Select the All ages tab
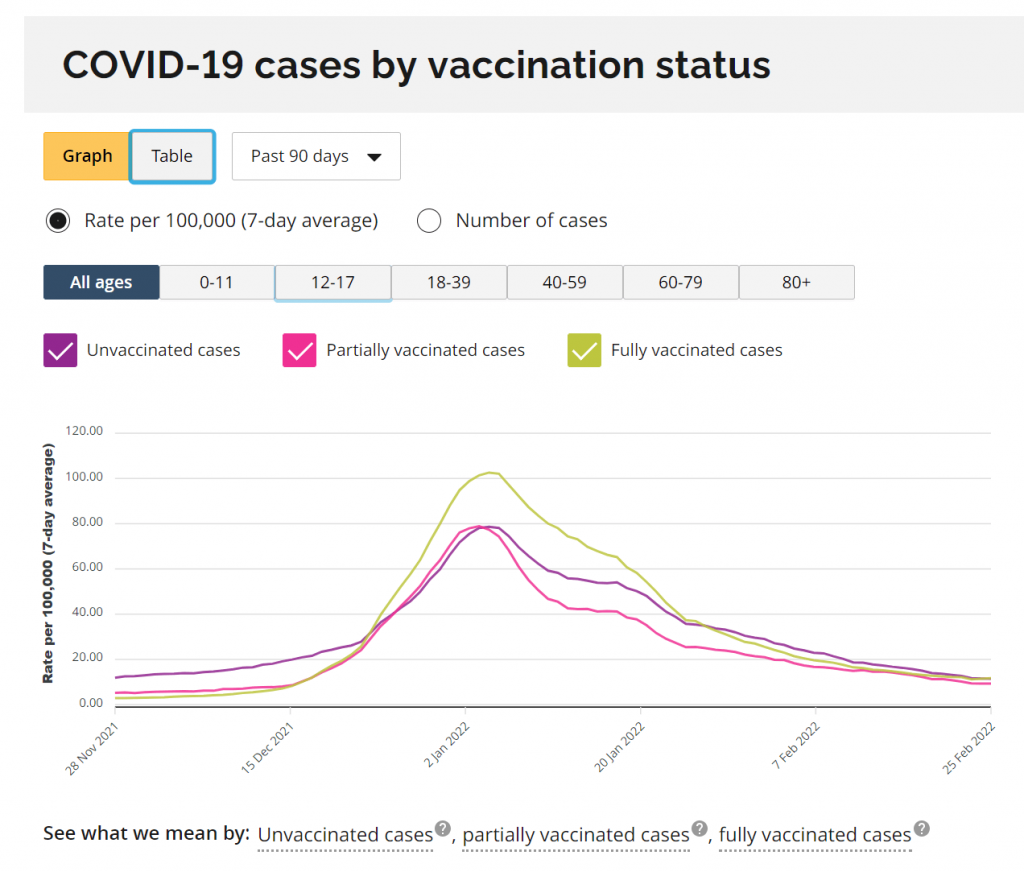 (100, 282)
